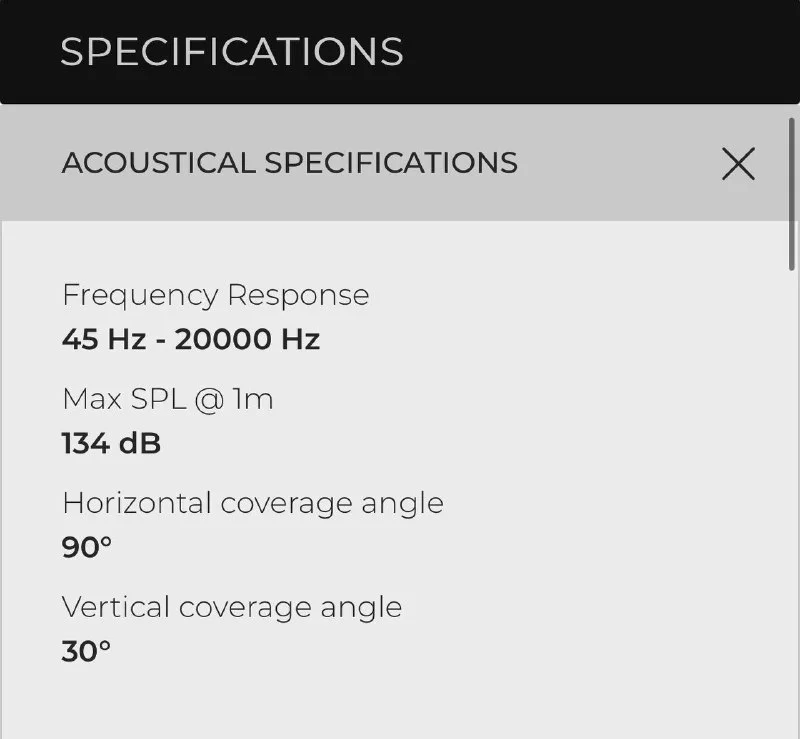Click the 134 dB value

pos(111,443)
